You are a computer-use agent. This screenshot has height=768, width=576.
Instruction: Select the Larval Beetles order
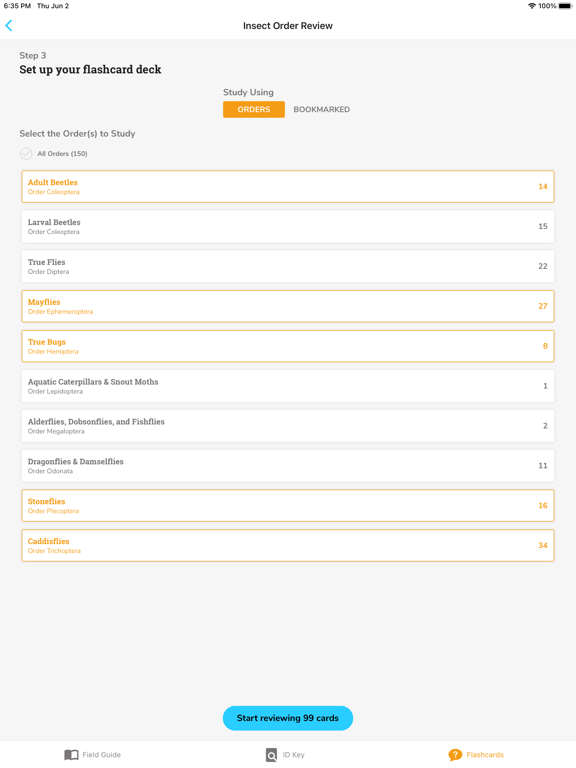pyautogui.click(x=288, y=226)
